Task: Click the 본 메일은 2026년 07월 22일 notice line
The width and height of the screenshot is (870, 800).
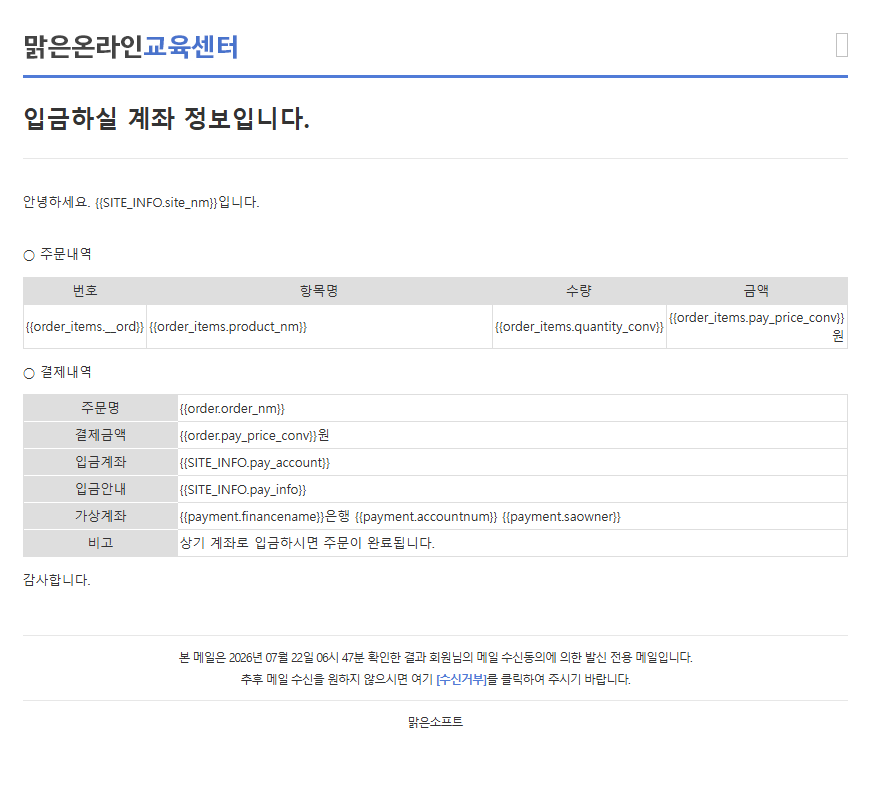Action: pyautogui.click(x=436, y=657)
